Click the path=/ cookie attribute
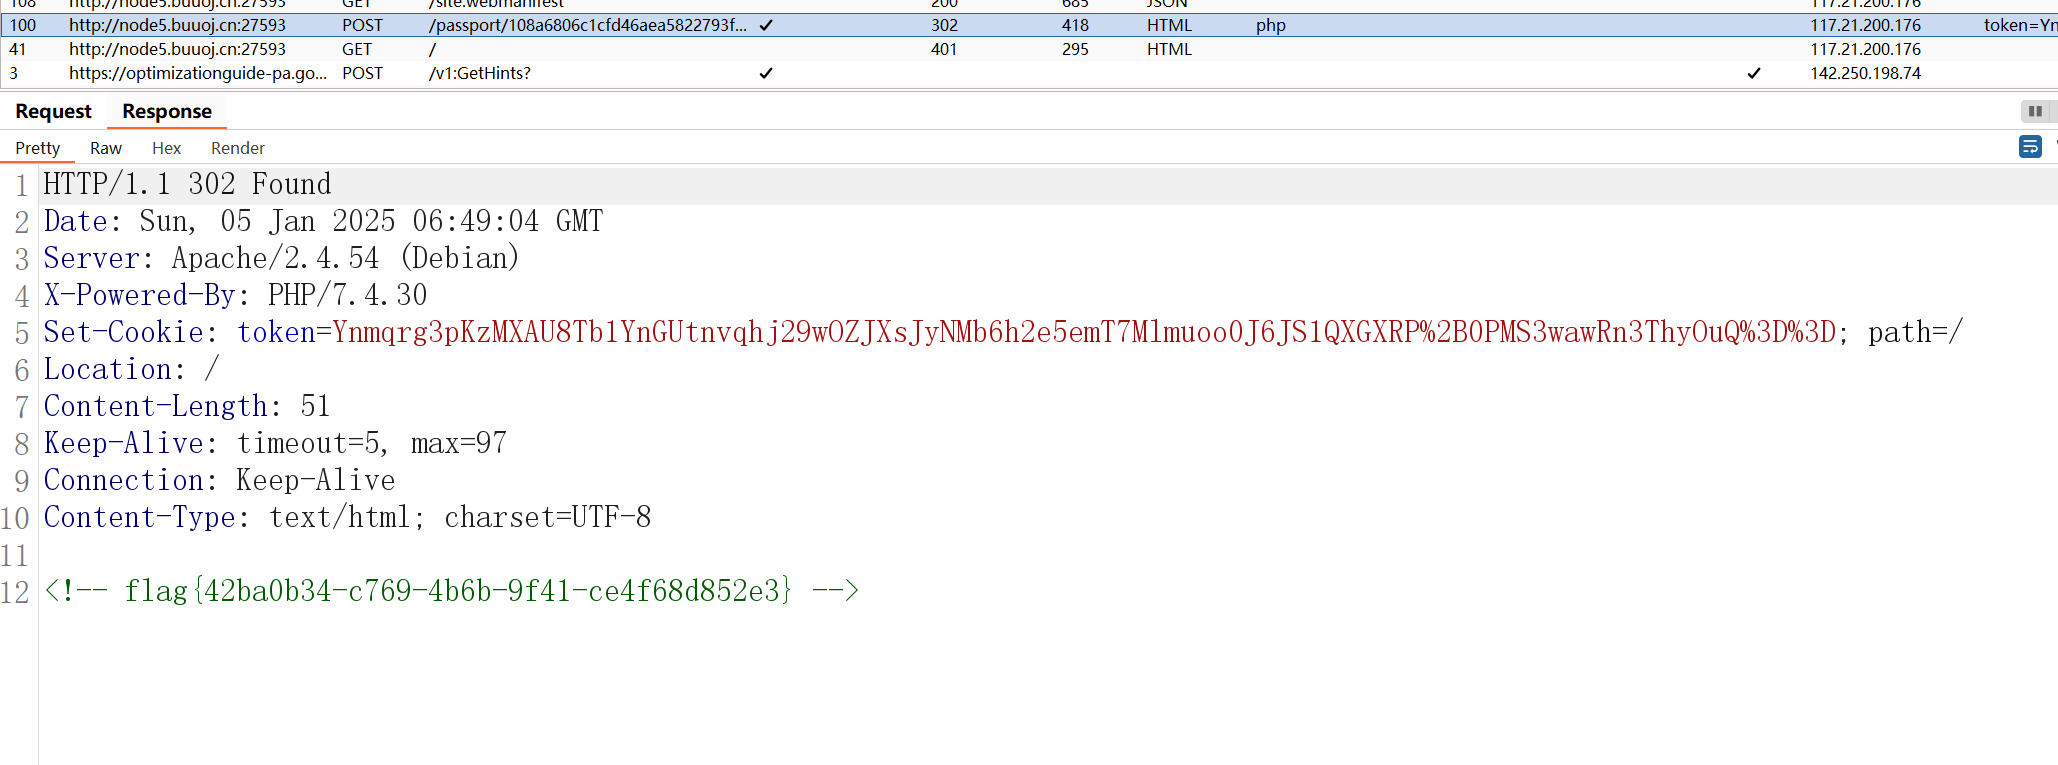Image resolution: width=2058 pixels, height=765 pixels. pyautogui.click(x=1916, y=332)
